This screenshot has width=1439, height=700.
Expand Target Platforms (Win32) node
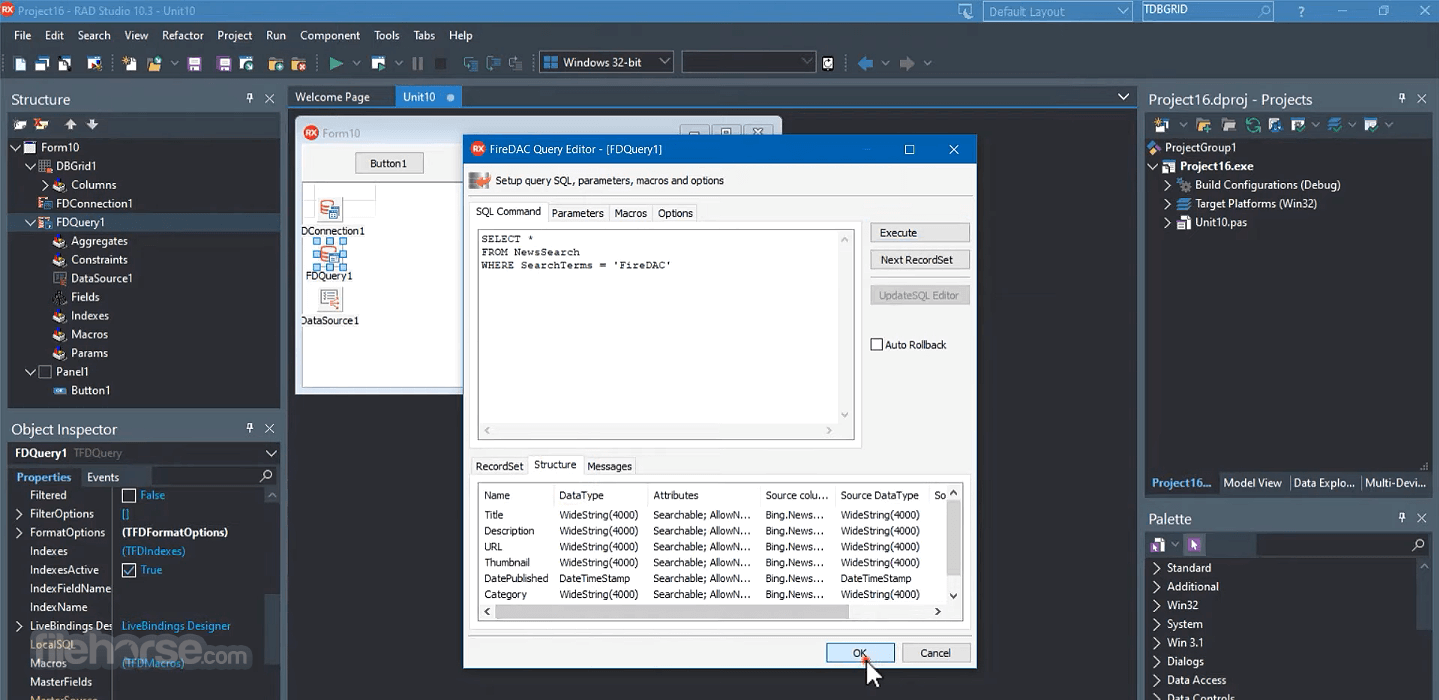pyautogui.click(x=1167, y=204)
